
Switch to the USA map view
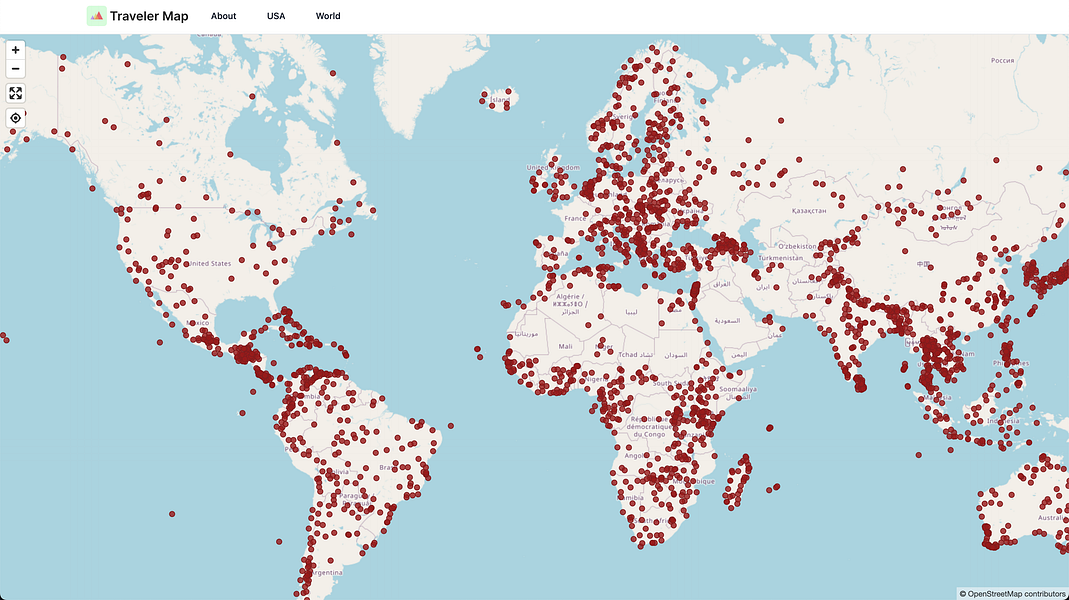click(275, 16)
